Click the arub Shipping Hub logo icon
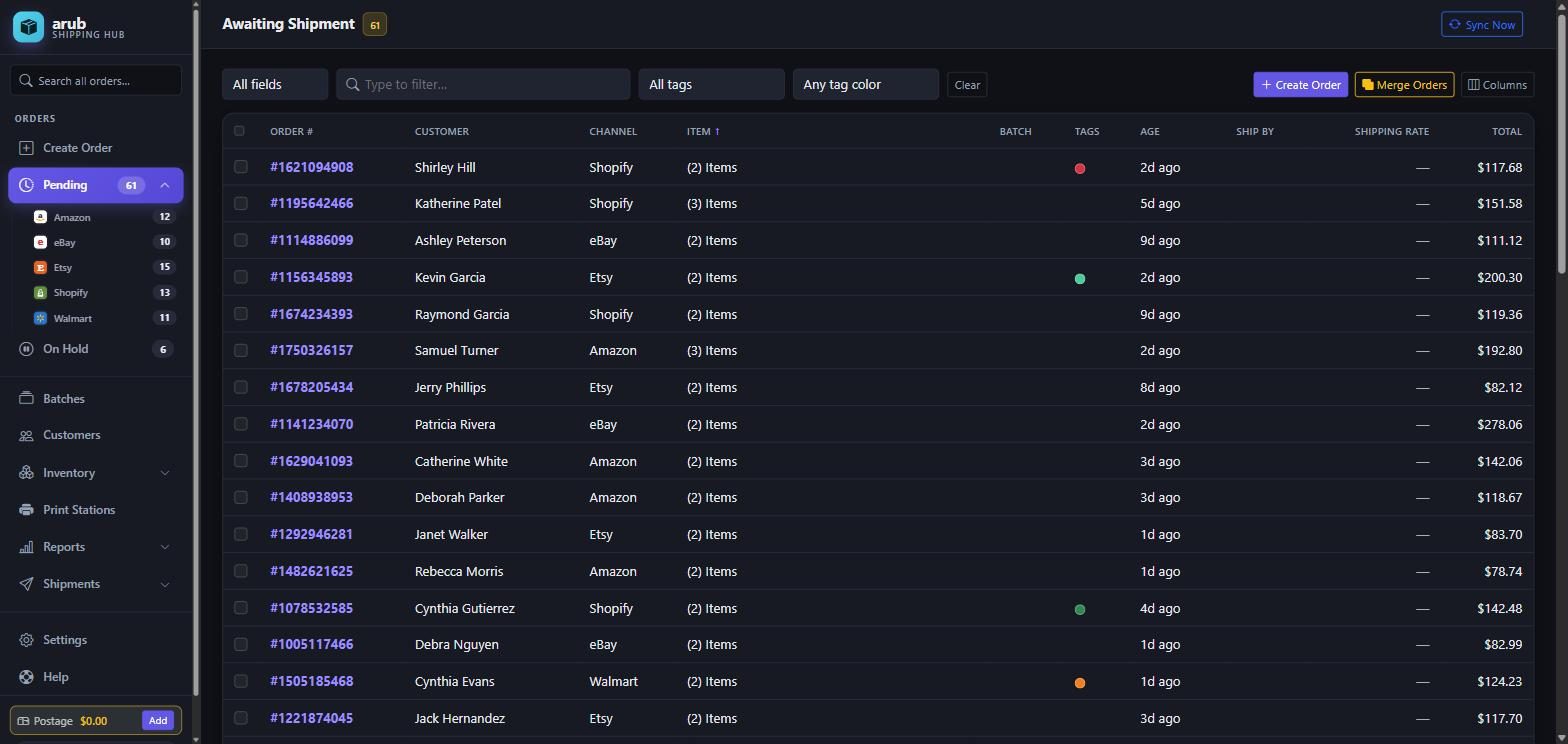Viewport: 1568px width, 744px height. 28,27
